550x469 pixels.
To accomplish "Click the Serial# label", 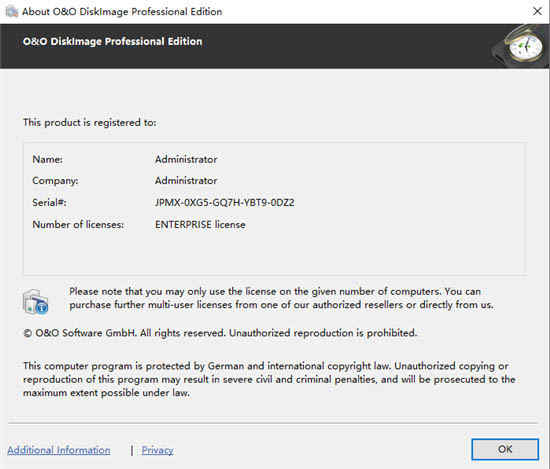I will click(49, 202).
